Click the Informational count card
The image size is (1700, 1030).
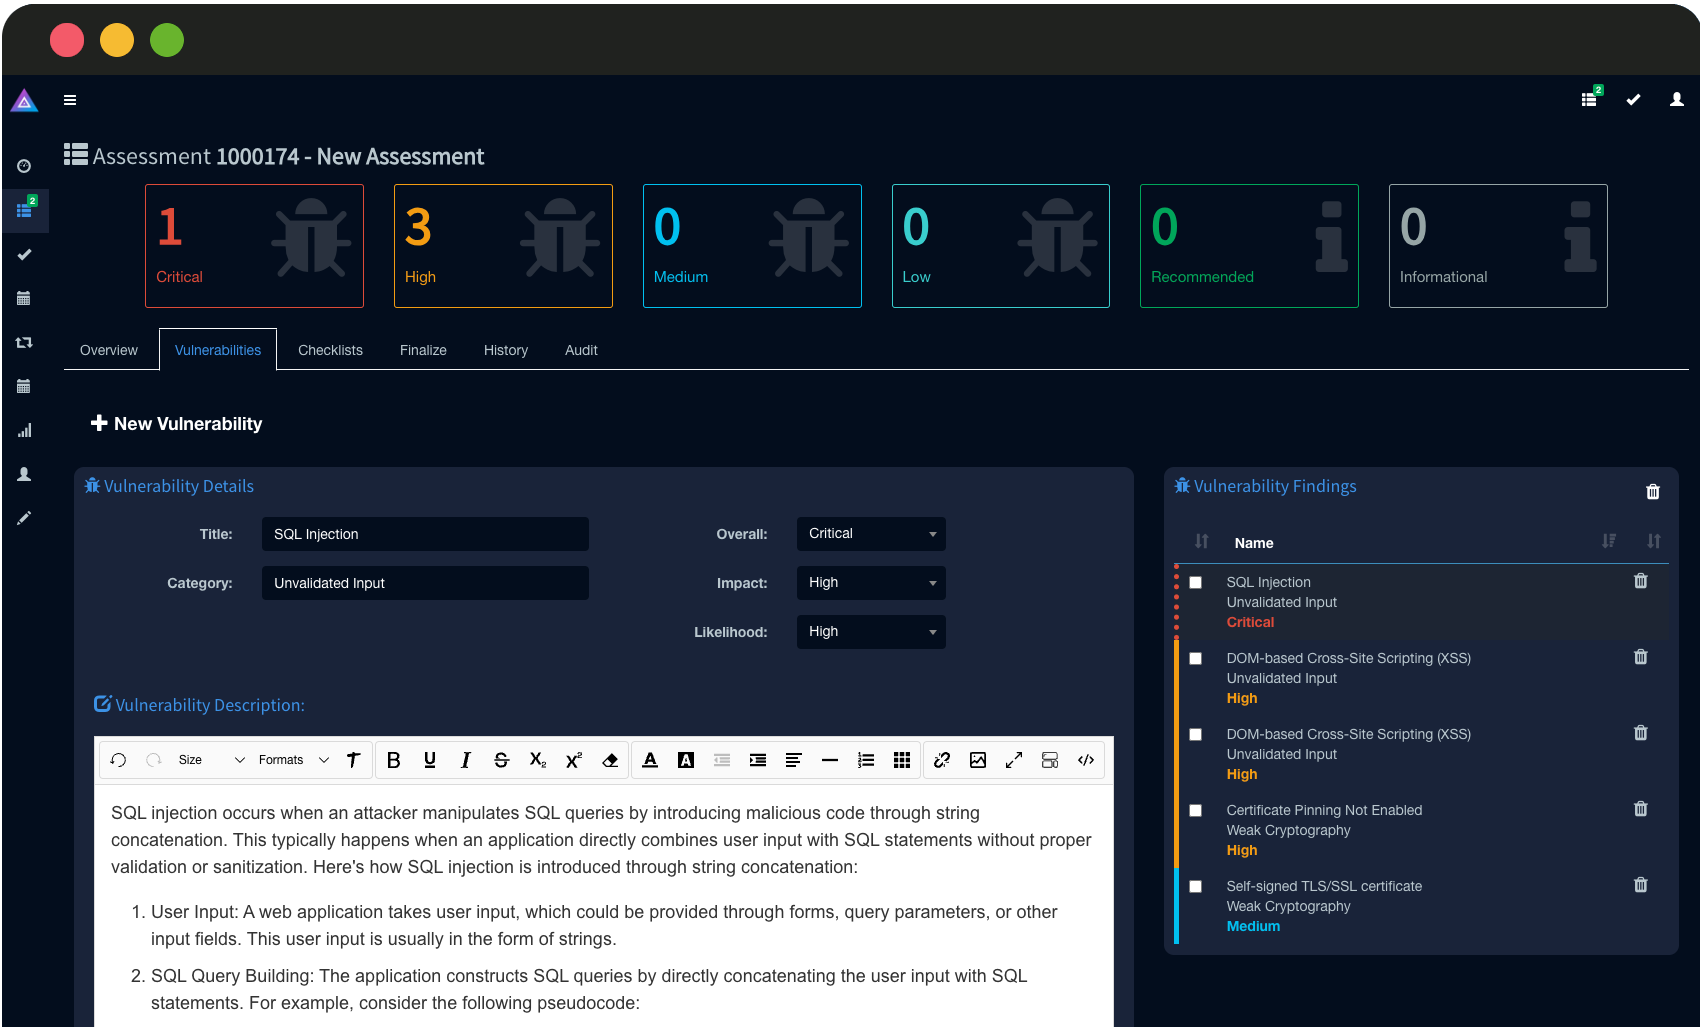pyautogui.click(x=1498, y=246)
